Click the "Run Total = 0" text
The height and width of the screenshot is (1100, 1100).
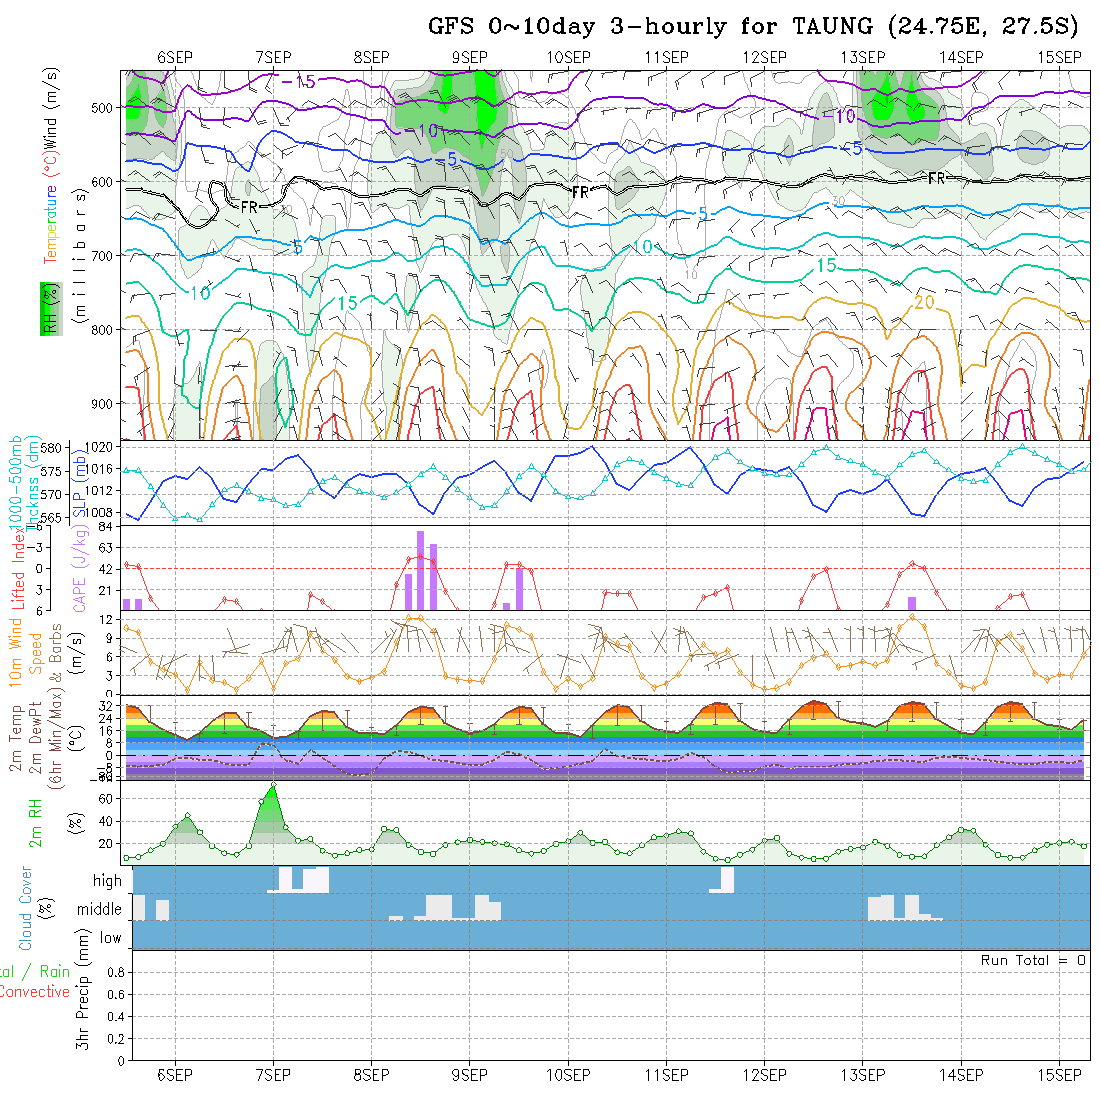(1033, 960)
